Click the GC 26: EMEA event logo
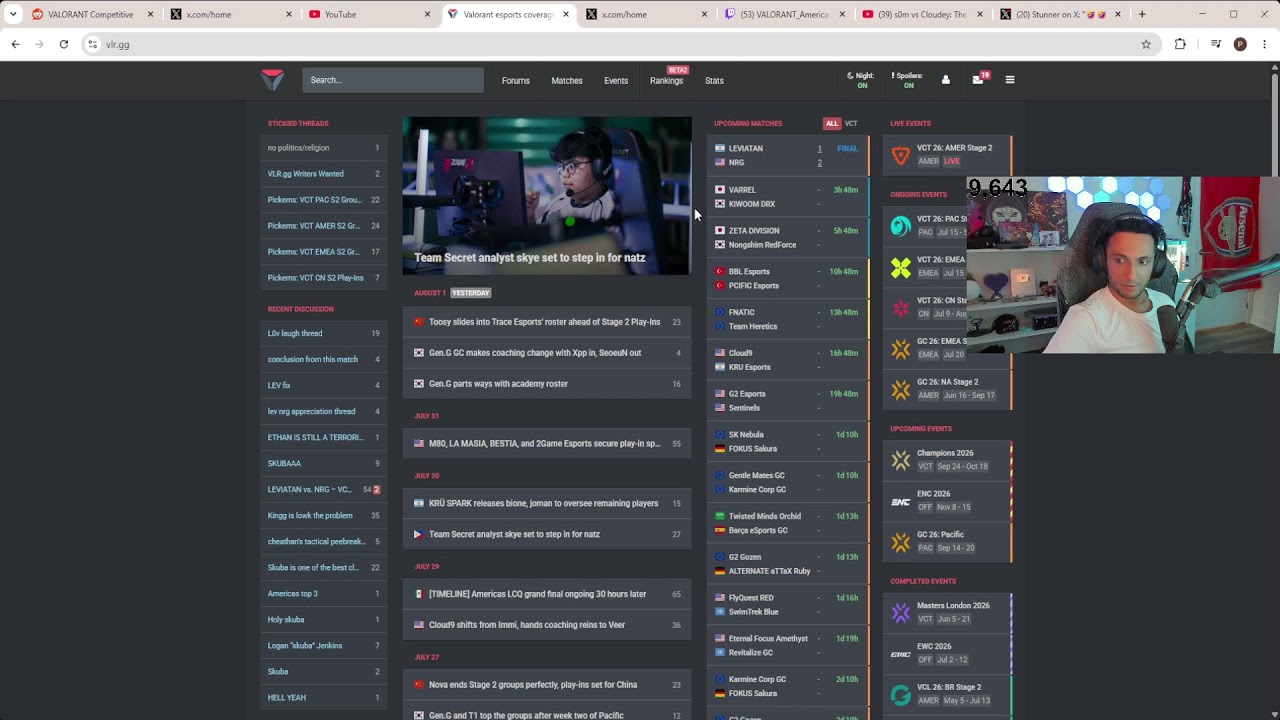 tap(901, 348)
